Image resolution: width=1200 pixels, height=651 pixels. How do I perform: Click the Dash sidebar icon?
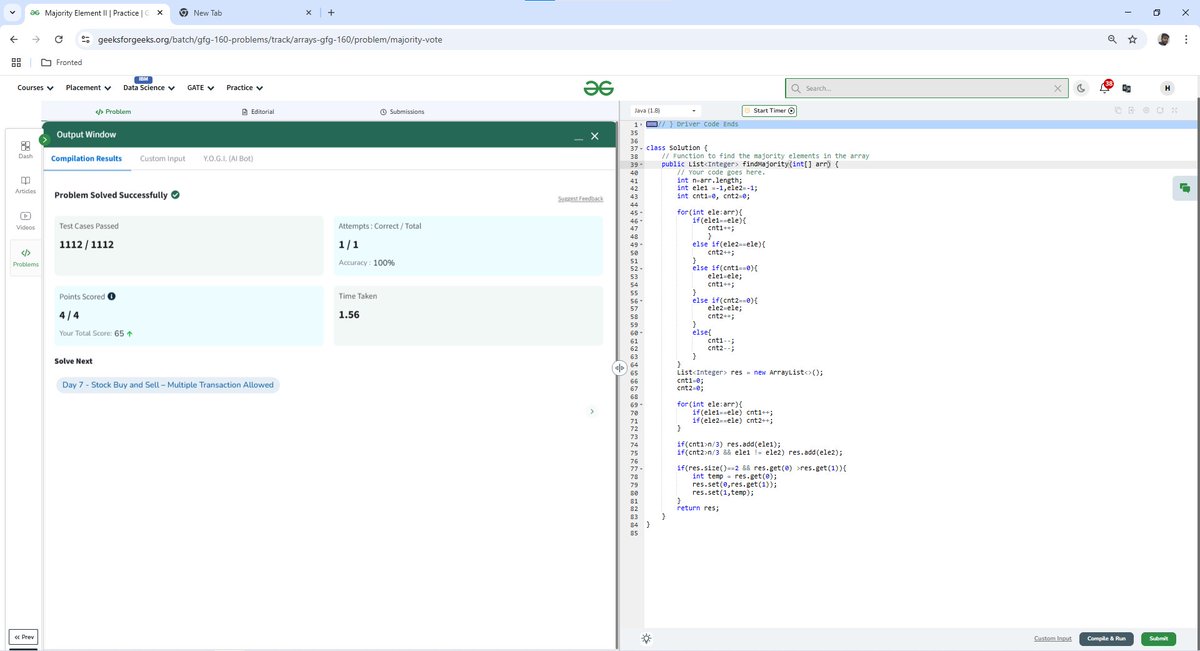pyautogui.click(x=26, y=150)
